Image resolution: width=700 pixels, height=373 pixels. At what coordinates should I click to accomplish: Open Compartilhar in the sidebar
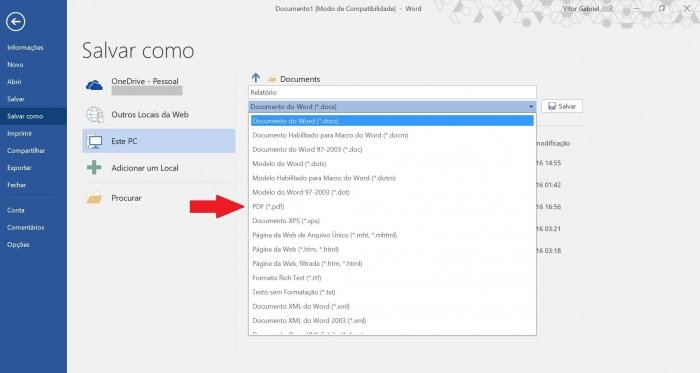[26, 150]
